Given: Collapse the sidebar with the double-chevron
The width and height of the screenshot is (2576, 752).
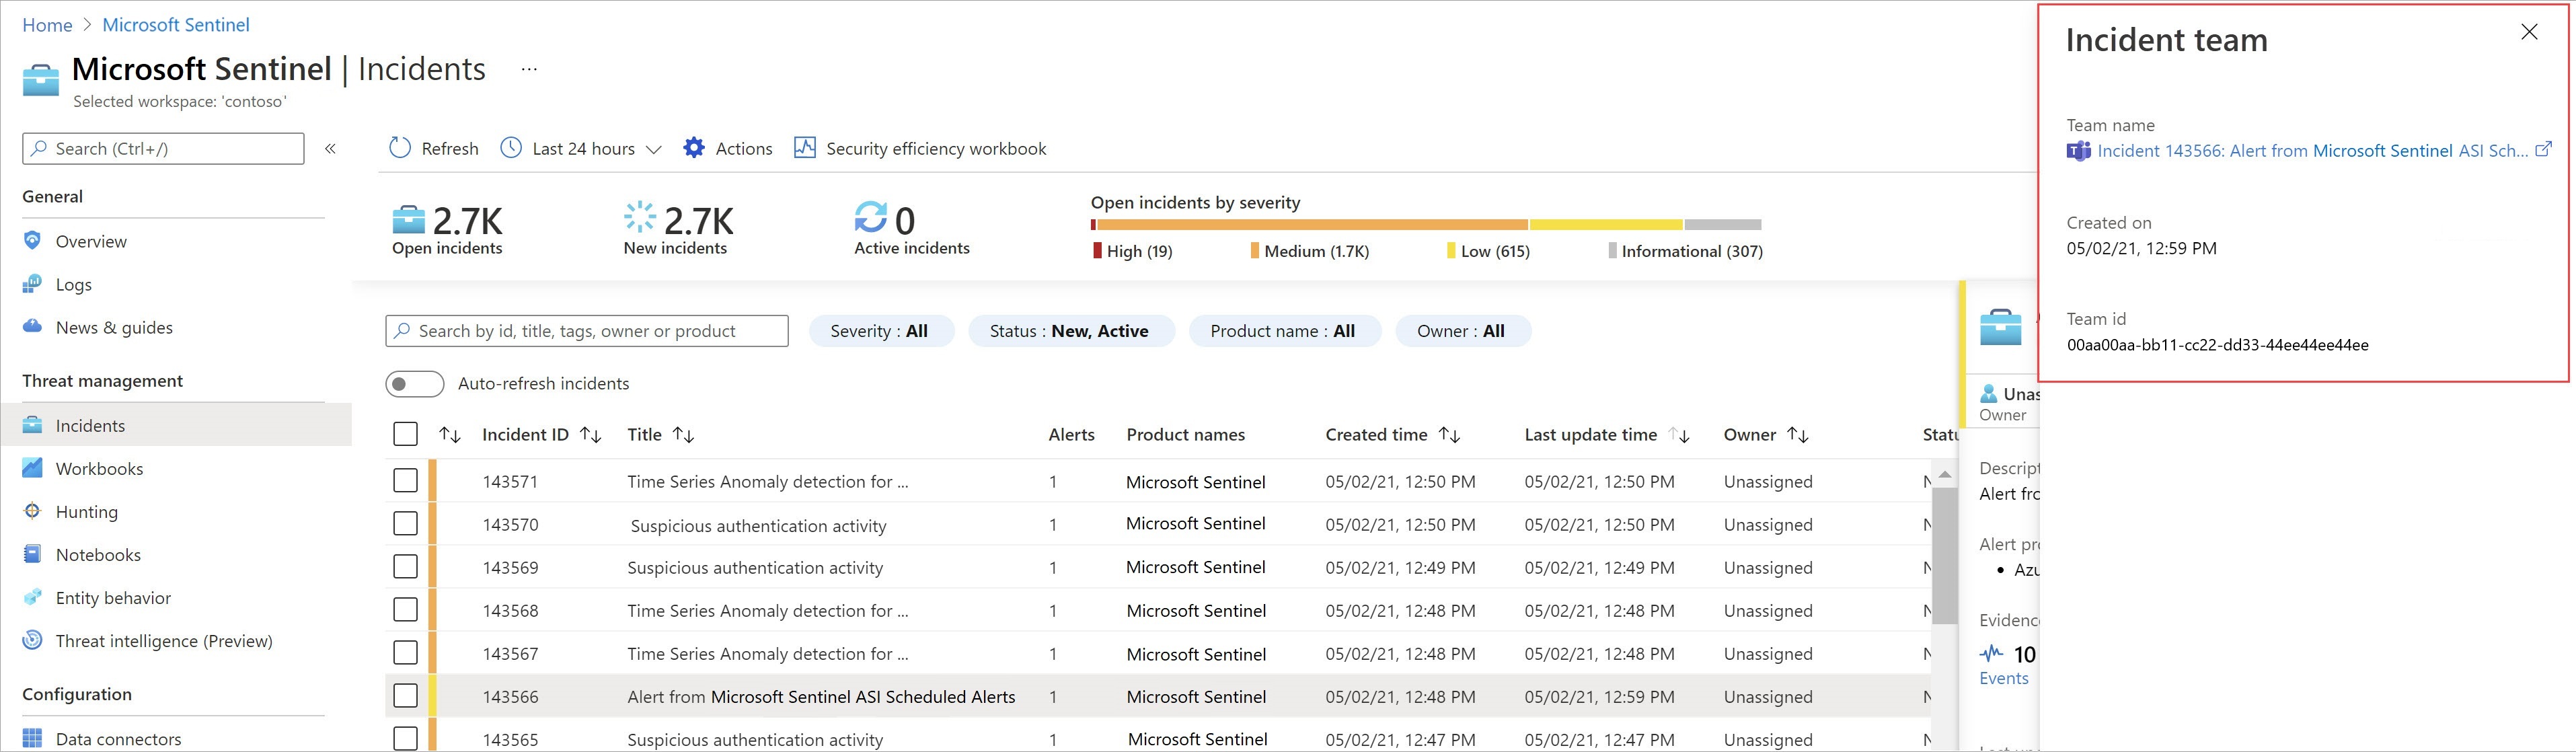Looking at the screenshot, I should pos(330,149).
